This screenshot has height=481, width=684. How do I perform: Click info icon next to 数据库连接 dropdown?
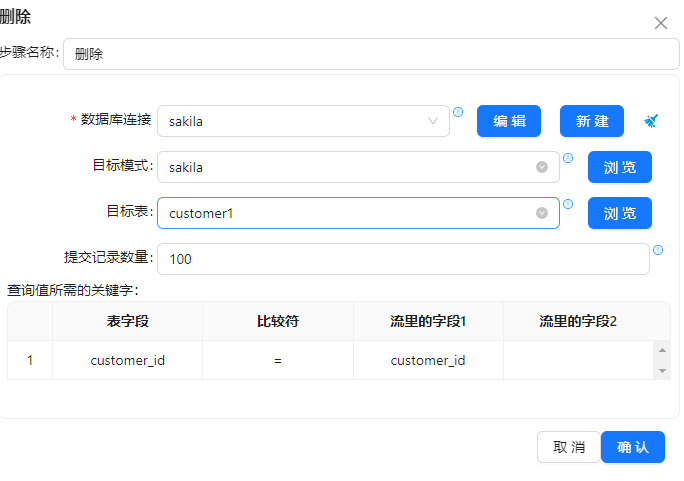click(x=458, y=112)
